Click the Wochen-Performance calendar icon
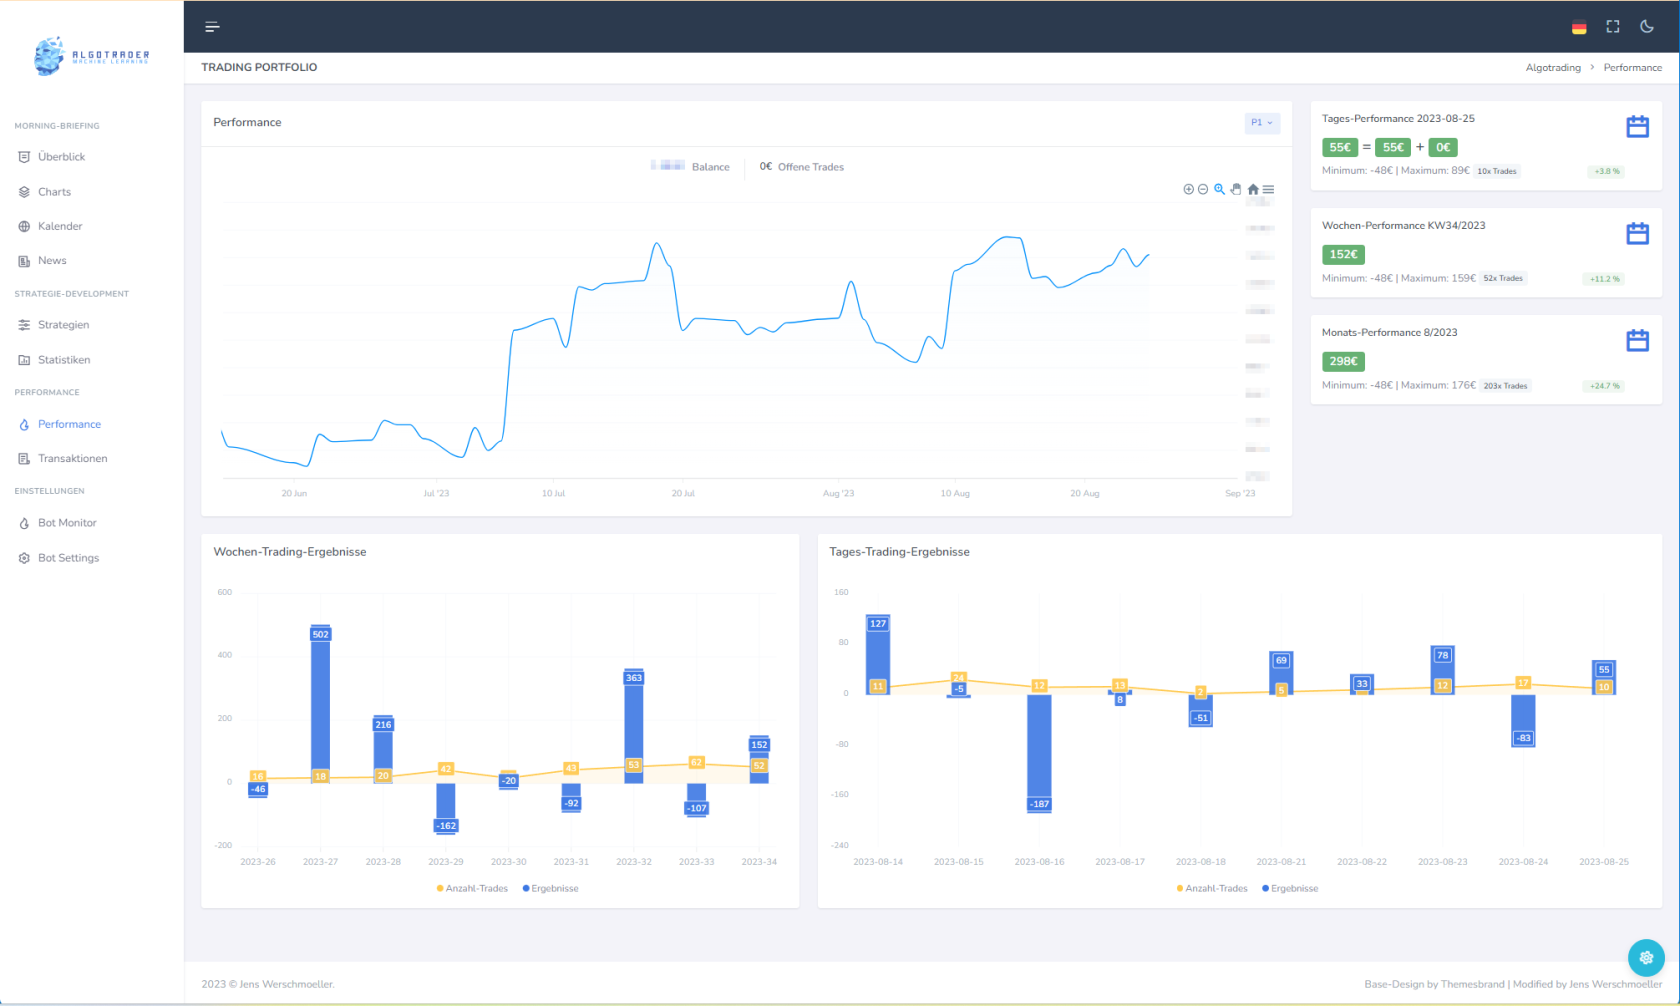 [1637, 233]
